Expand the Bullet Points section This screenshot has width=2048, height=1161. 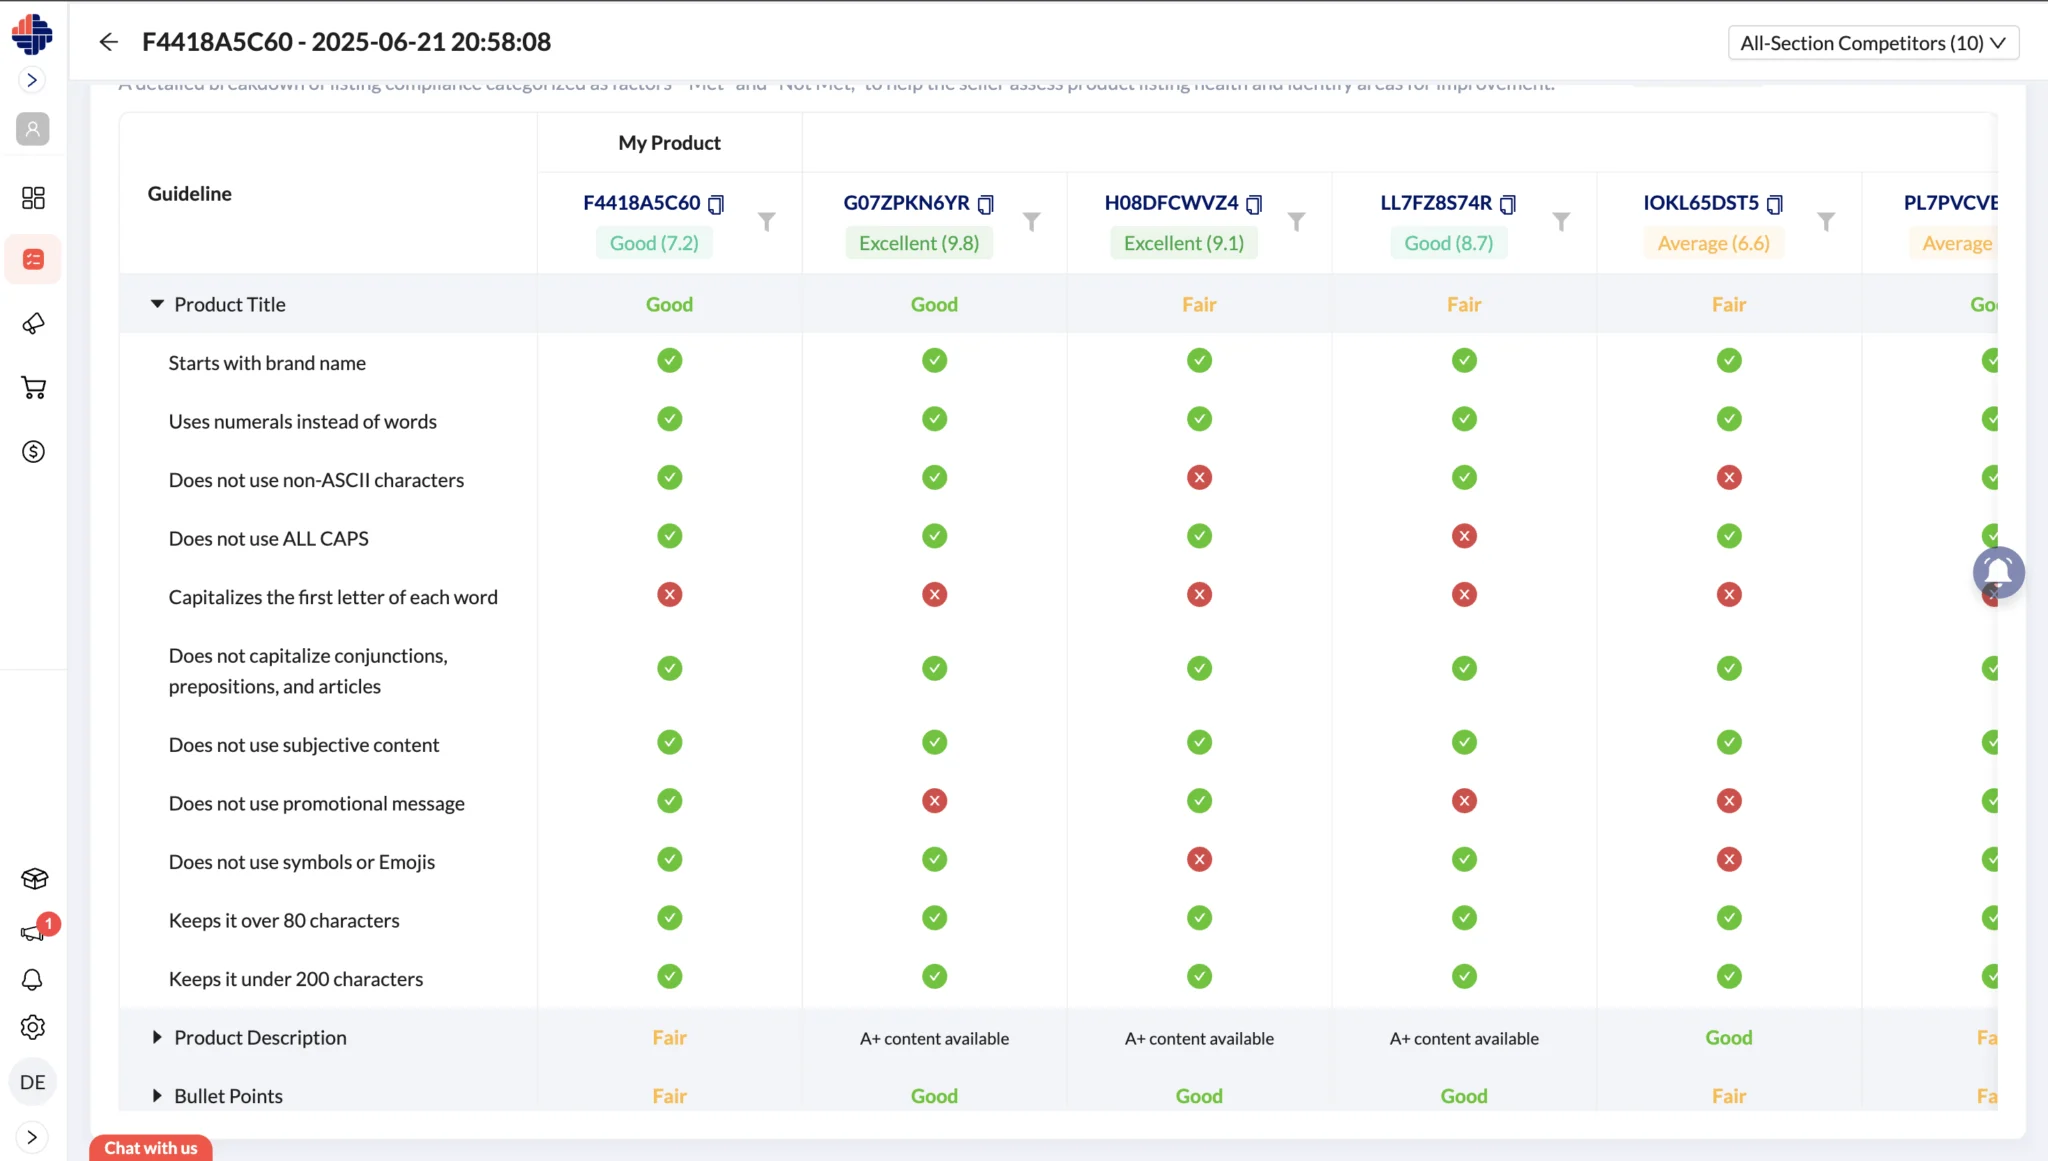[x=157, y=1096]
